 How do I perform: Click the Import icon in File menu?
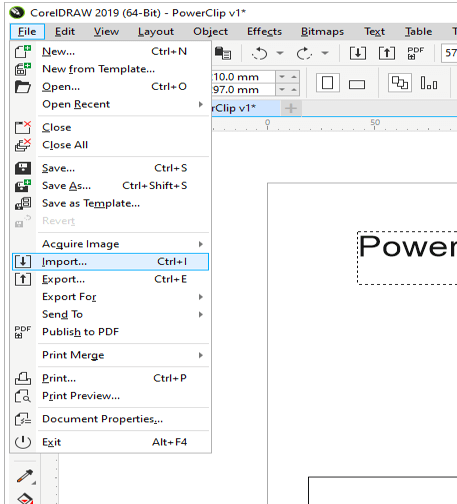click(x=23, y=262)
